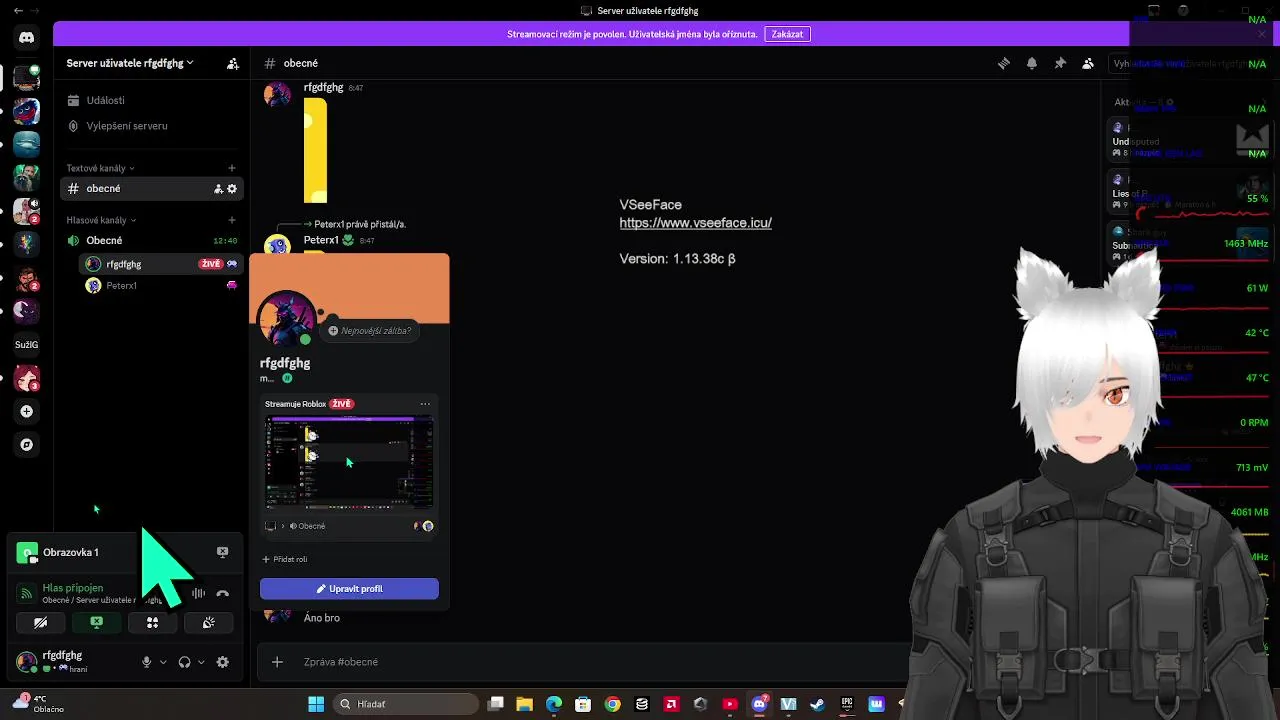This screenshot has height=720, width=1280.
Task: Go back with the title bar arrow
Action: click(18, 11)
